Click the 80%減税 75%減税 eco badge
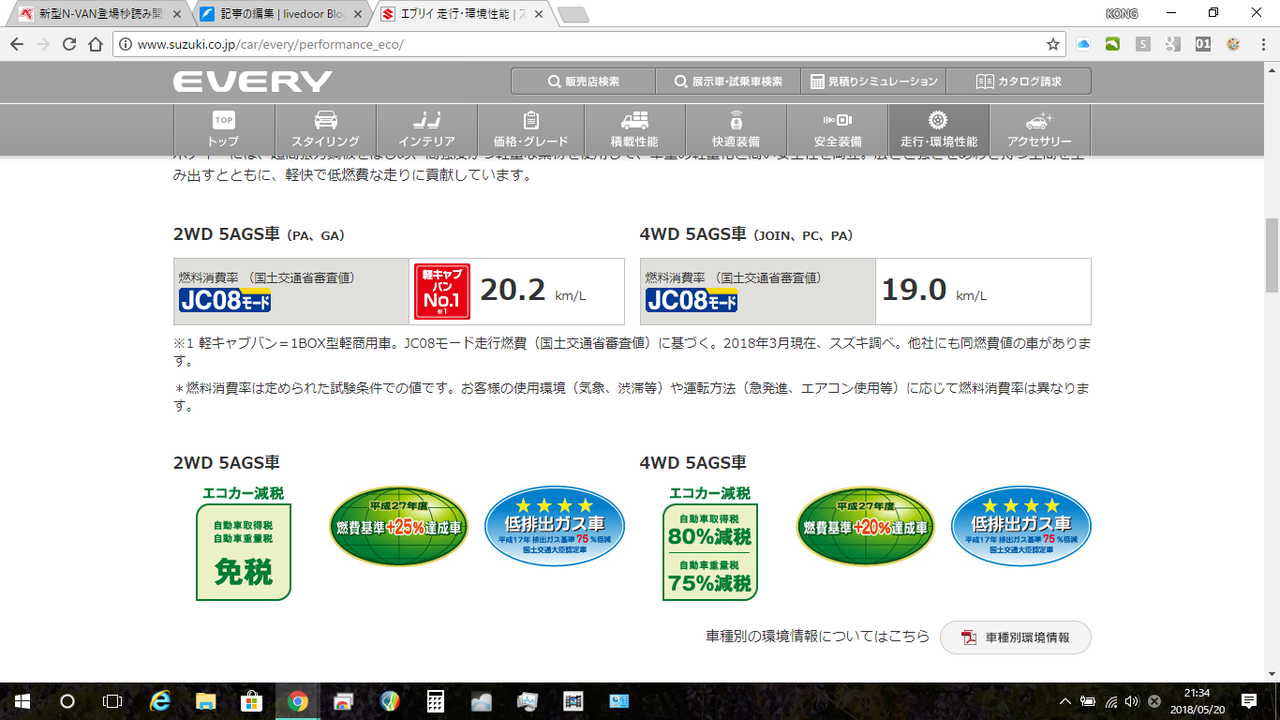The height and width of the screenshot is (720, 1280). pyautogui.click(x=710, y=543)
